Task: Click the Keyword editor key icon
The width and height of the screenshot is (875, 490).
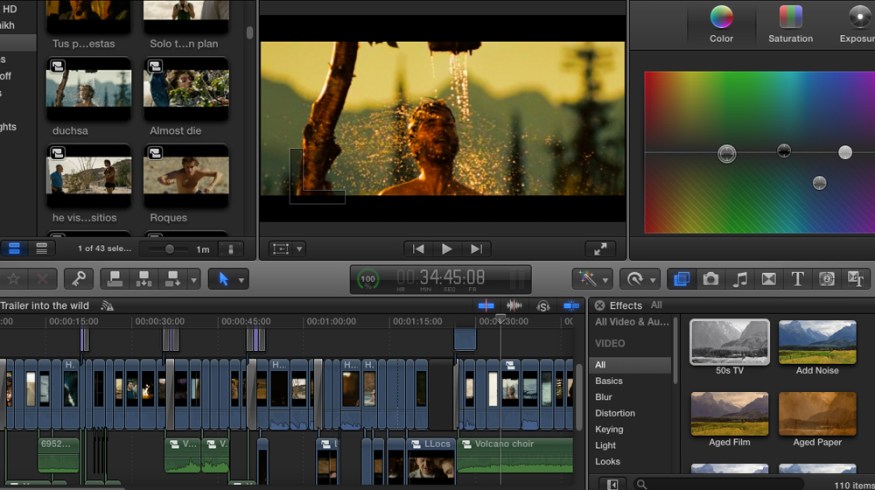Action: (79, 279)
